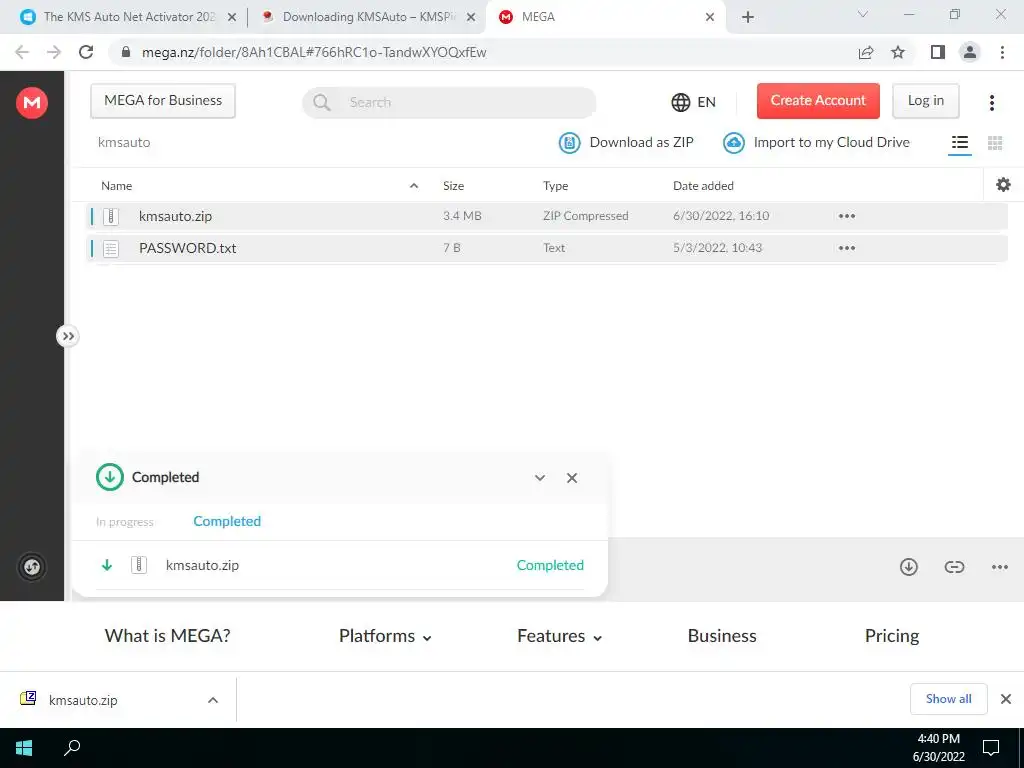Screen dimensions: 1024x768
Task: Sort by Size column header
Action: point(453,186)
